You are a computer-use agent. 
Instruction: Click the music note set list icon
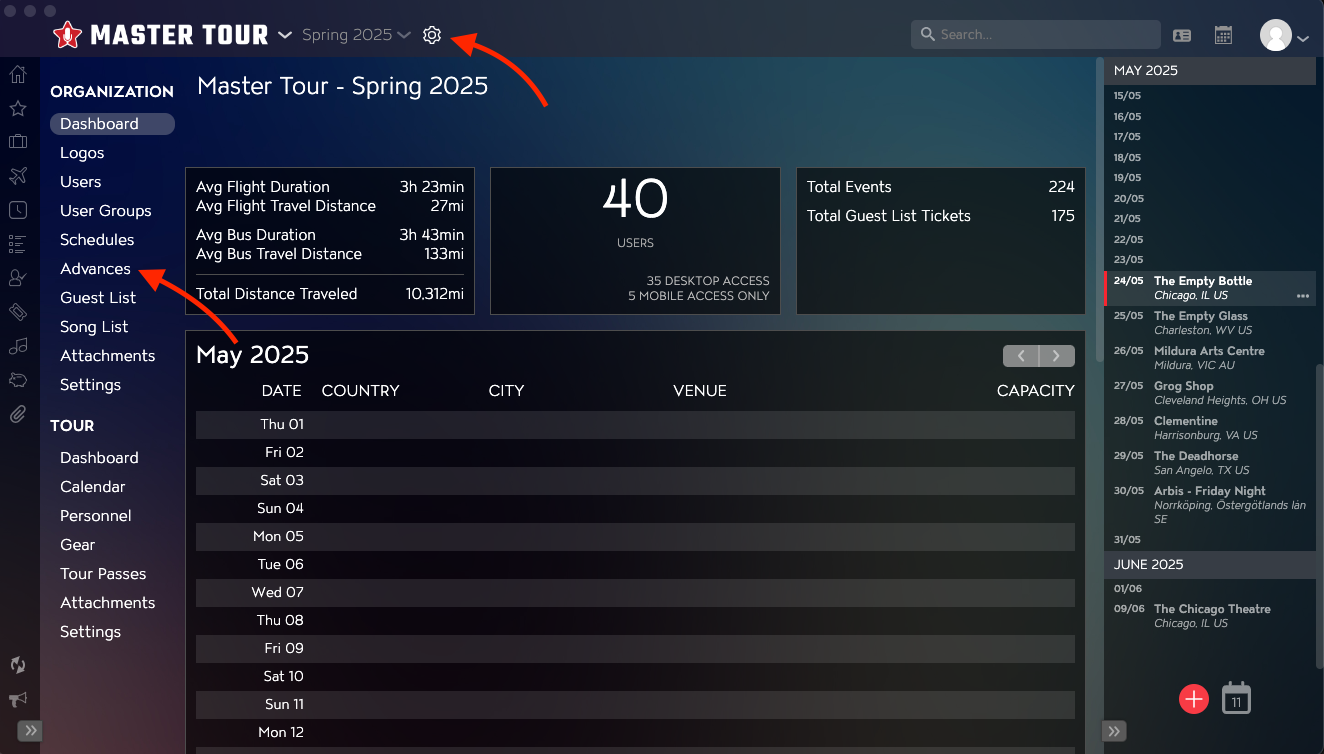(17, 346)
